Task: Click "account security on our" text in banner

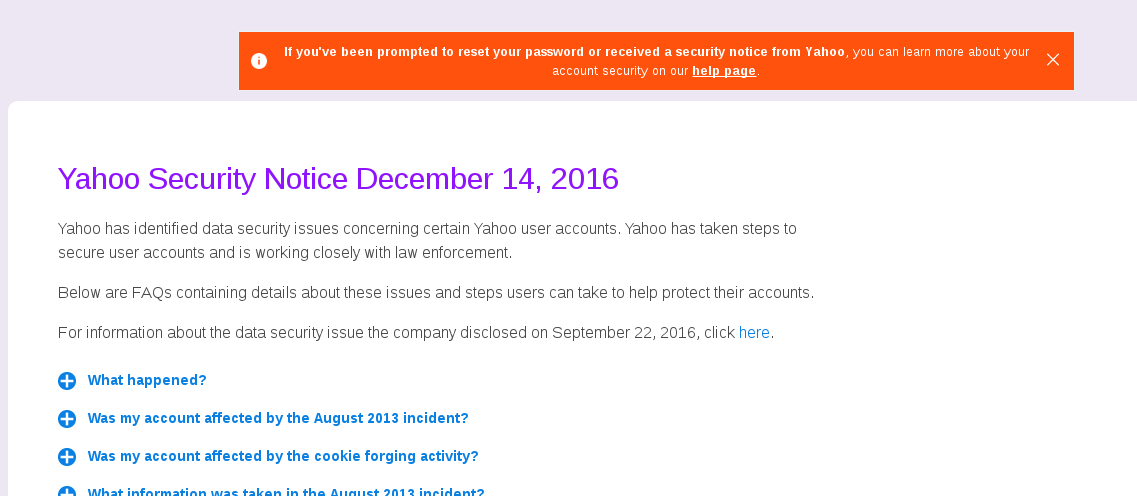Action: (x=620, y=71)
